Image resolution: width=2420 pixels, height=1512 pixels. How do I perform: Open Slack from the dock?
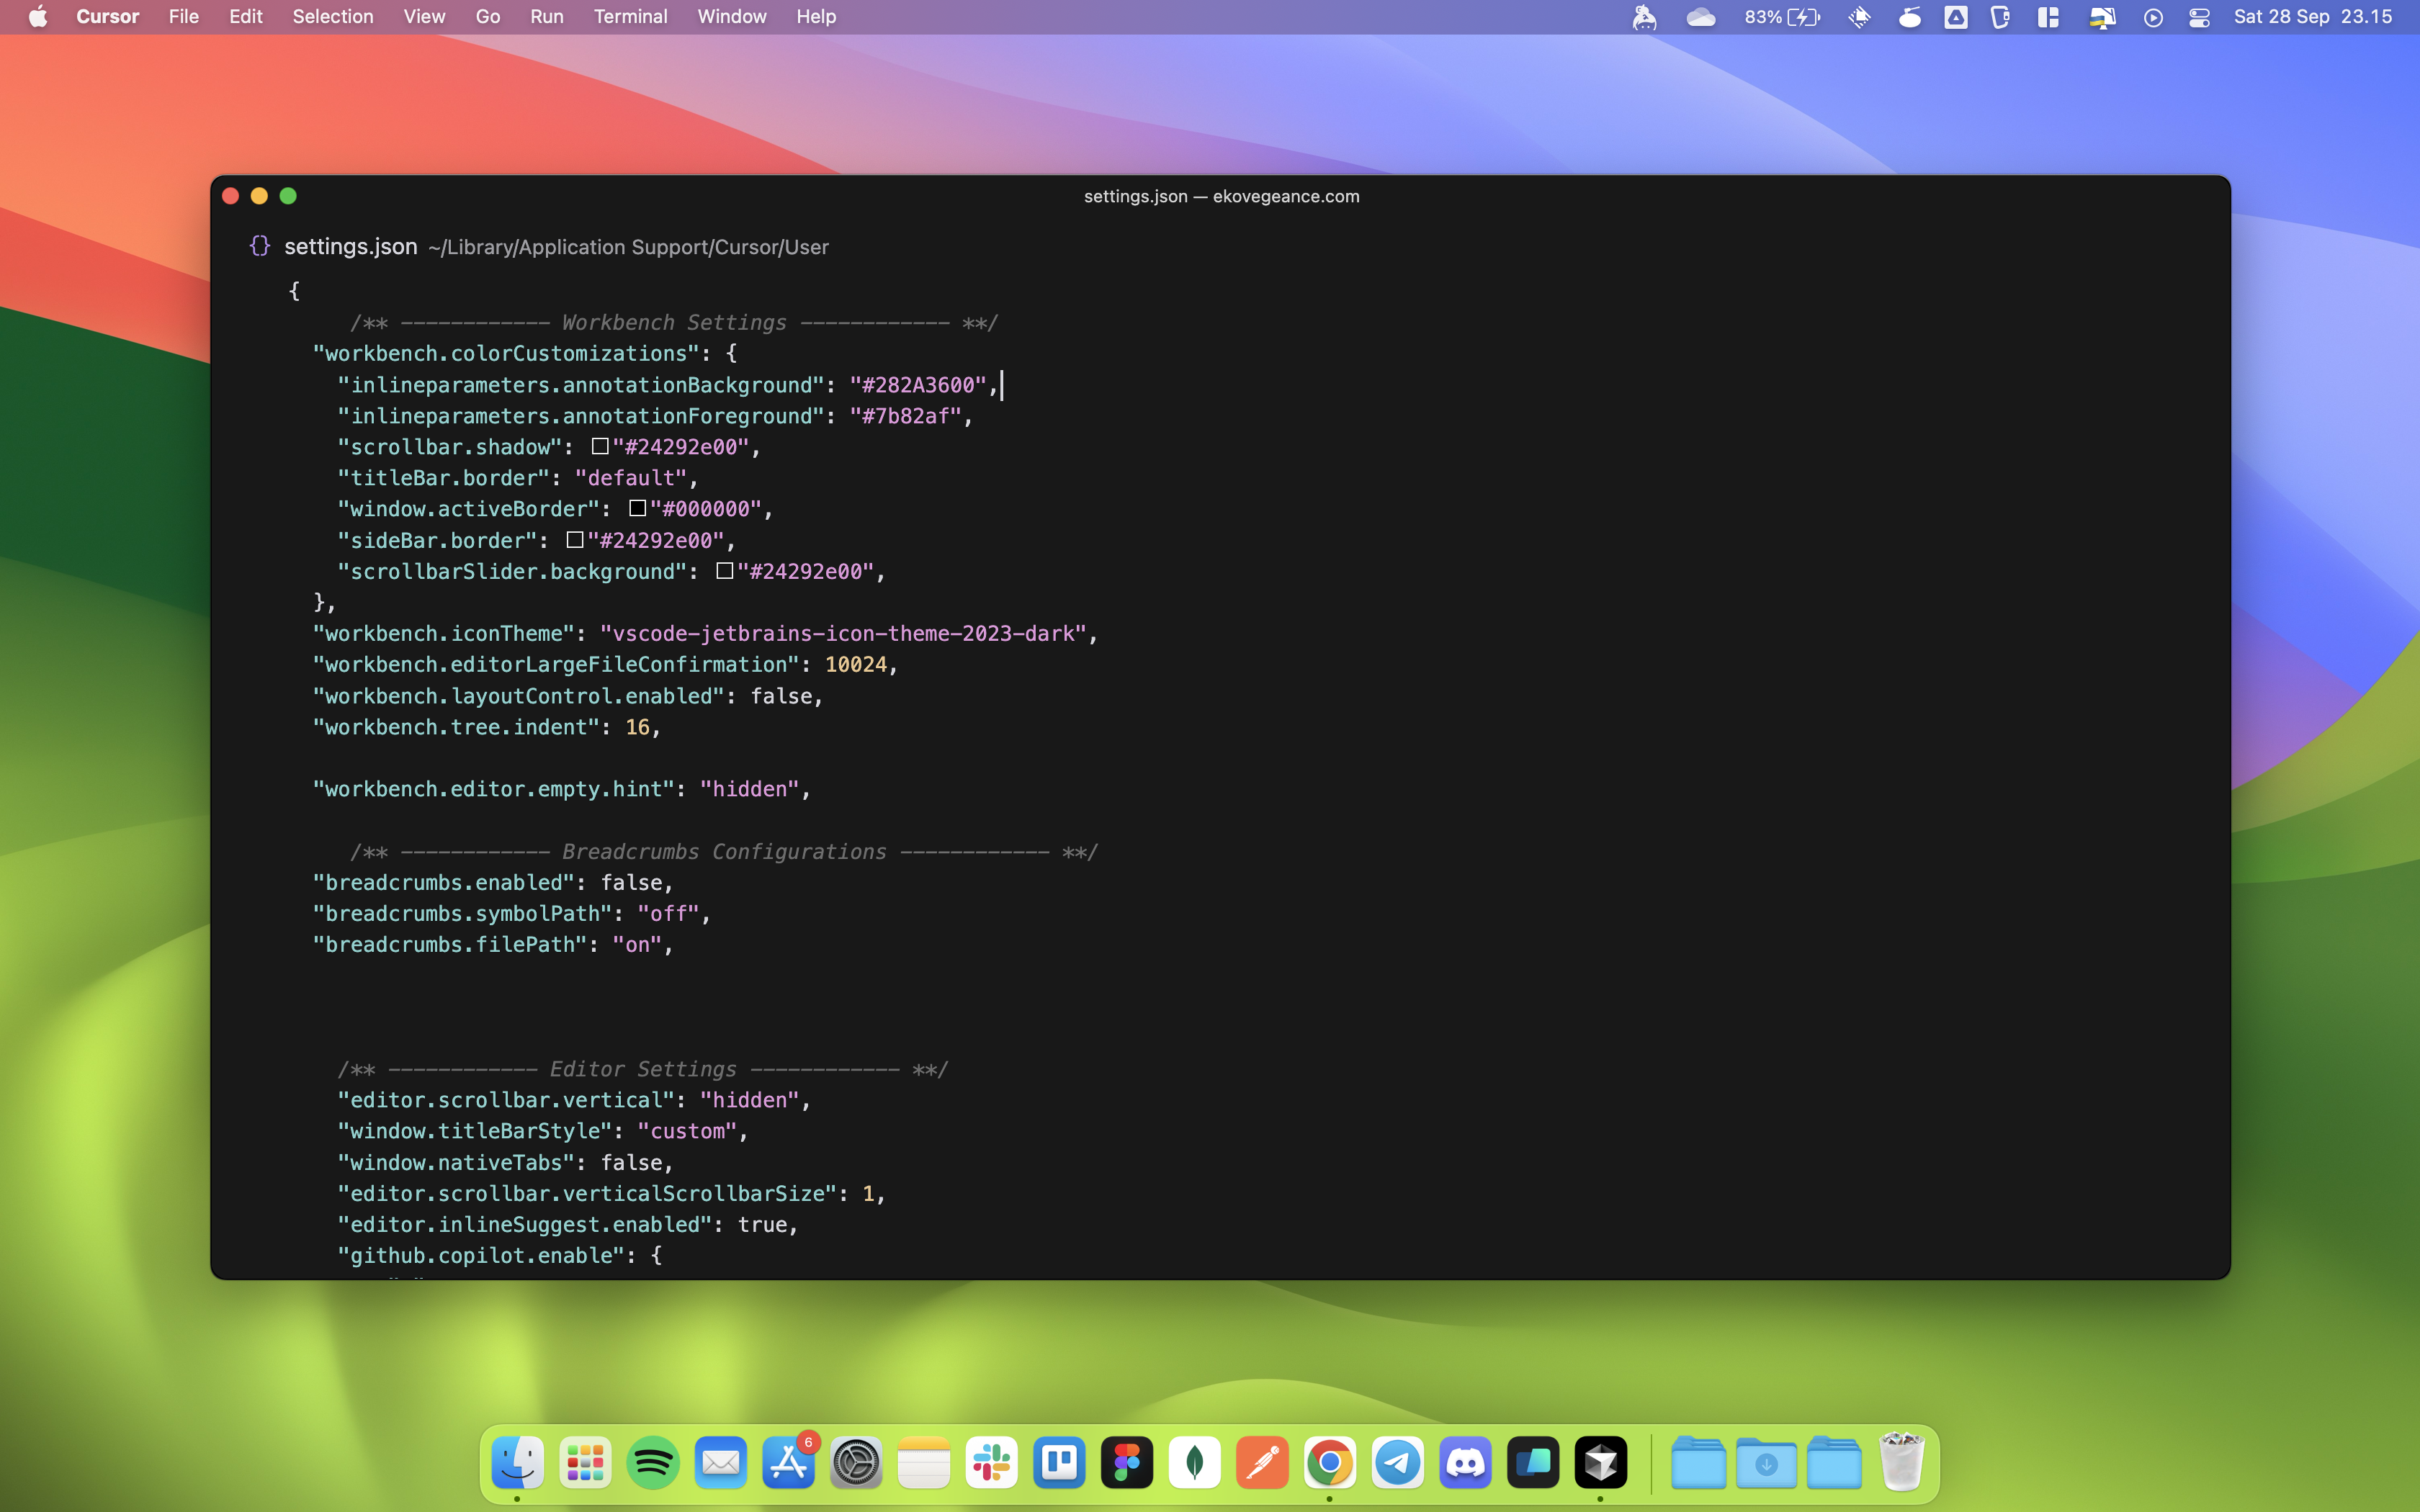[991, 1463]
